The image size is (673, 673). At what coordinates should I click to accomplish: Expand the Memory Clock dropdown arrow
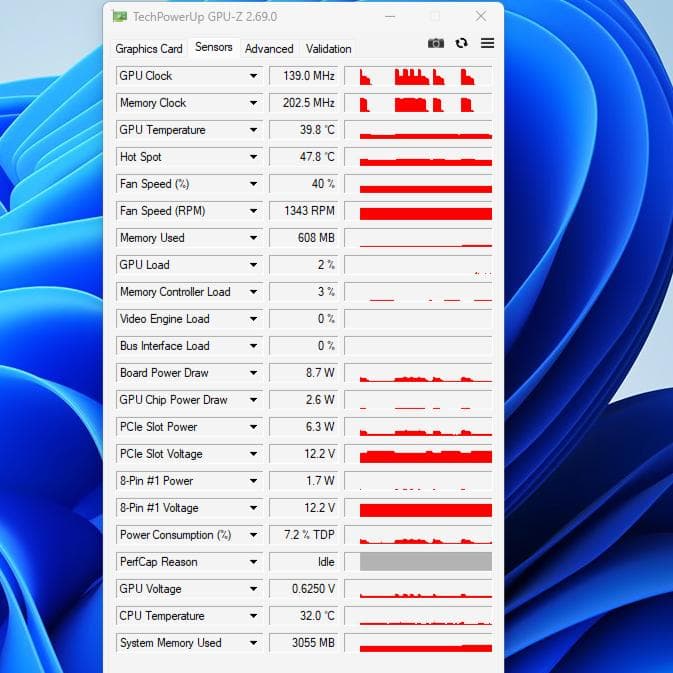point(254,103)
